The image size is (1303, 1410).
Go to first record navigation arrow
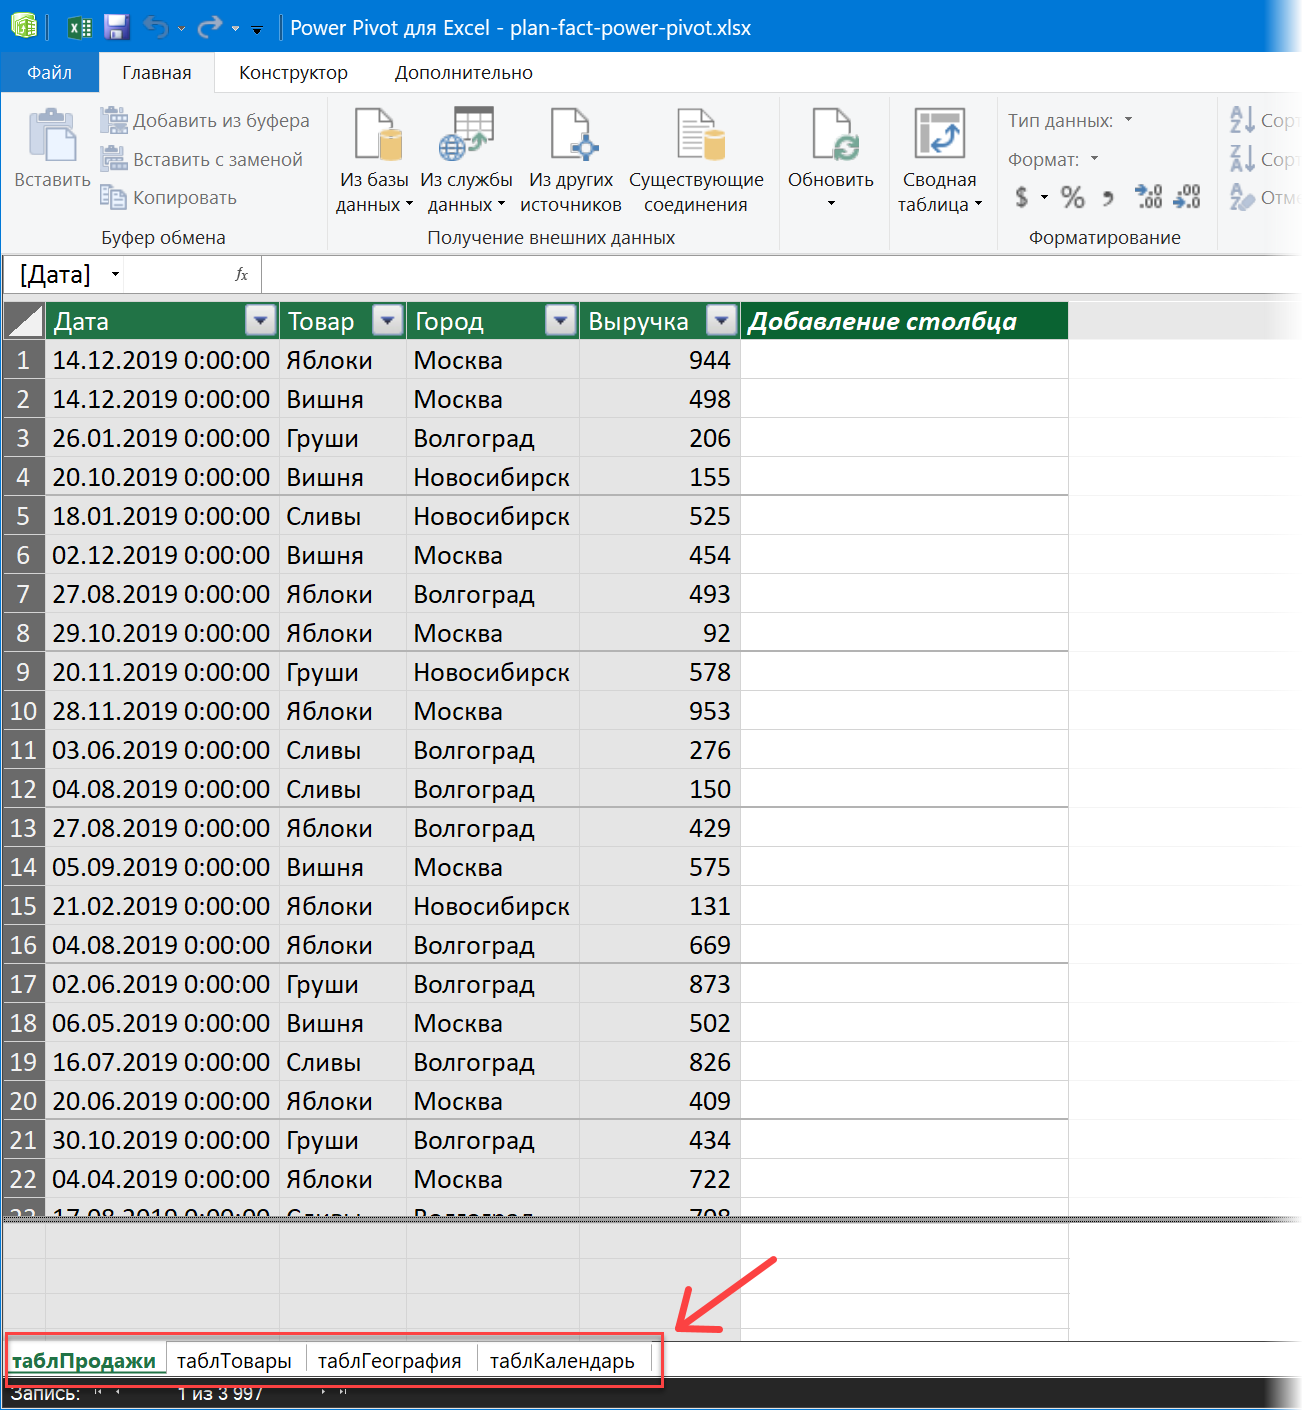click(98, 1392)
